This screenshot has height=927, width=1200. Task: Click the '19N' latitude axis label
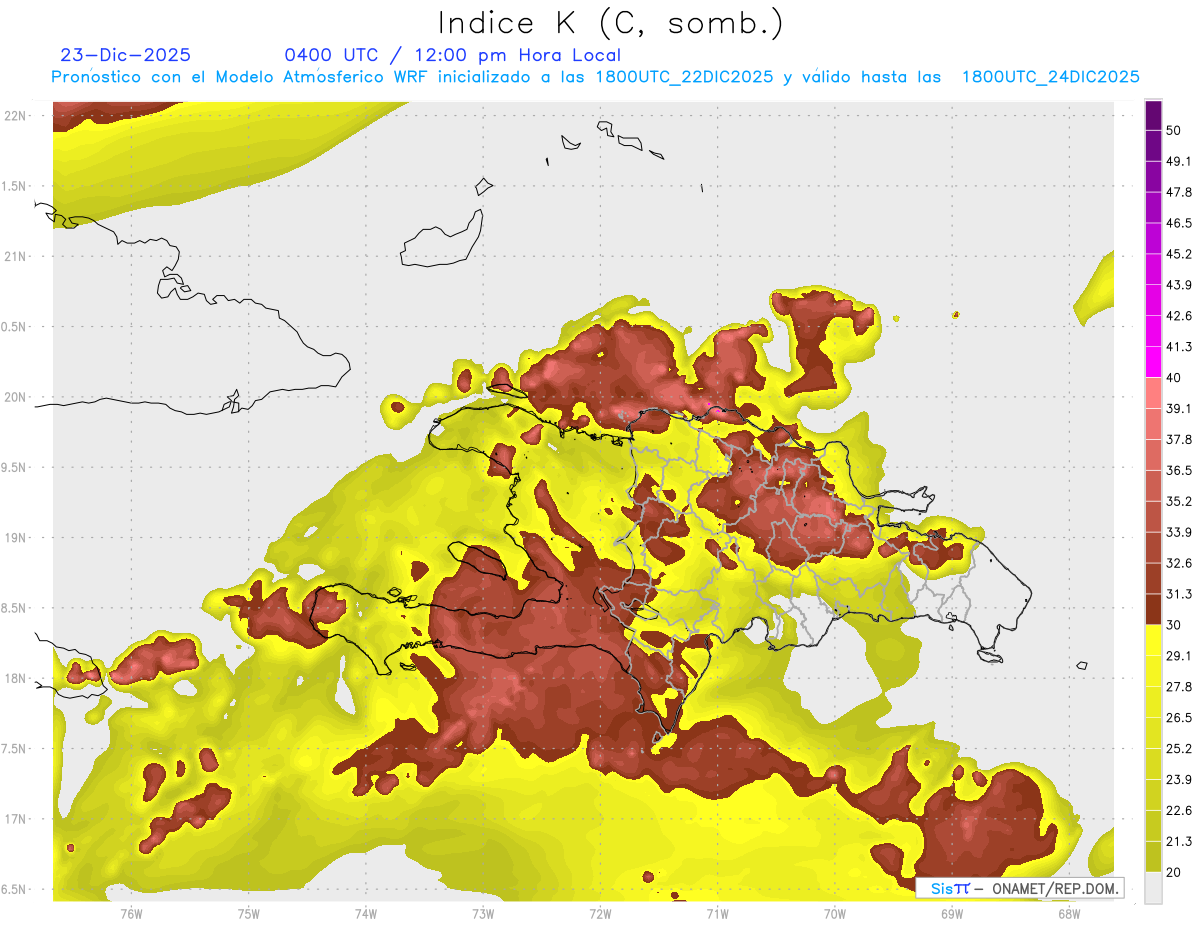tap(15, 538)
